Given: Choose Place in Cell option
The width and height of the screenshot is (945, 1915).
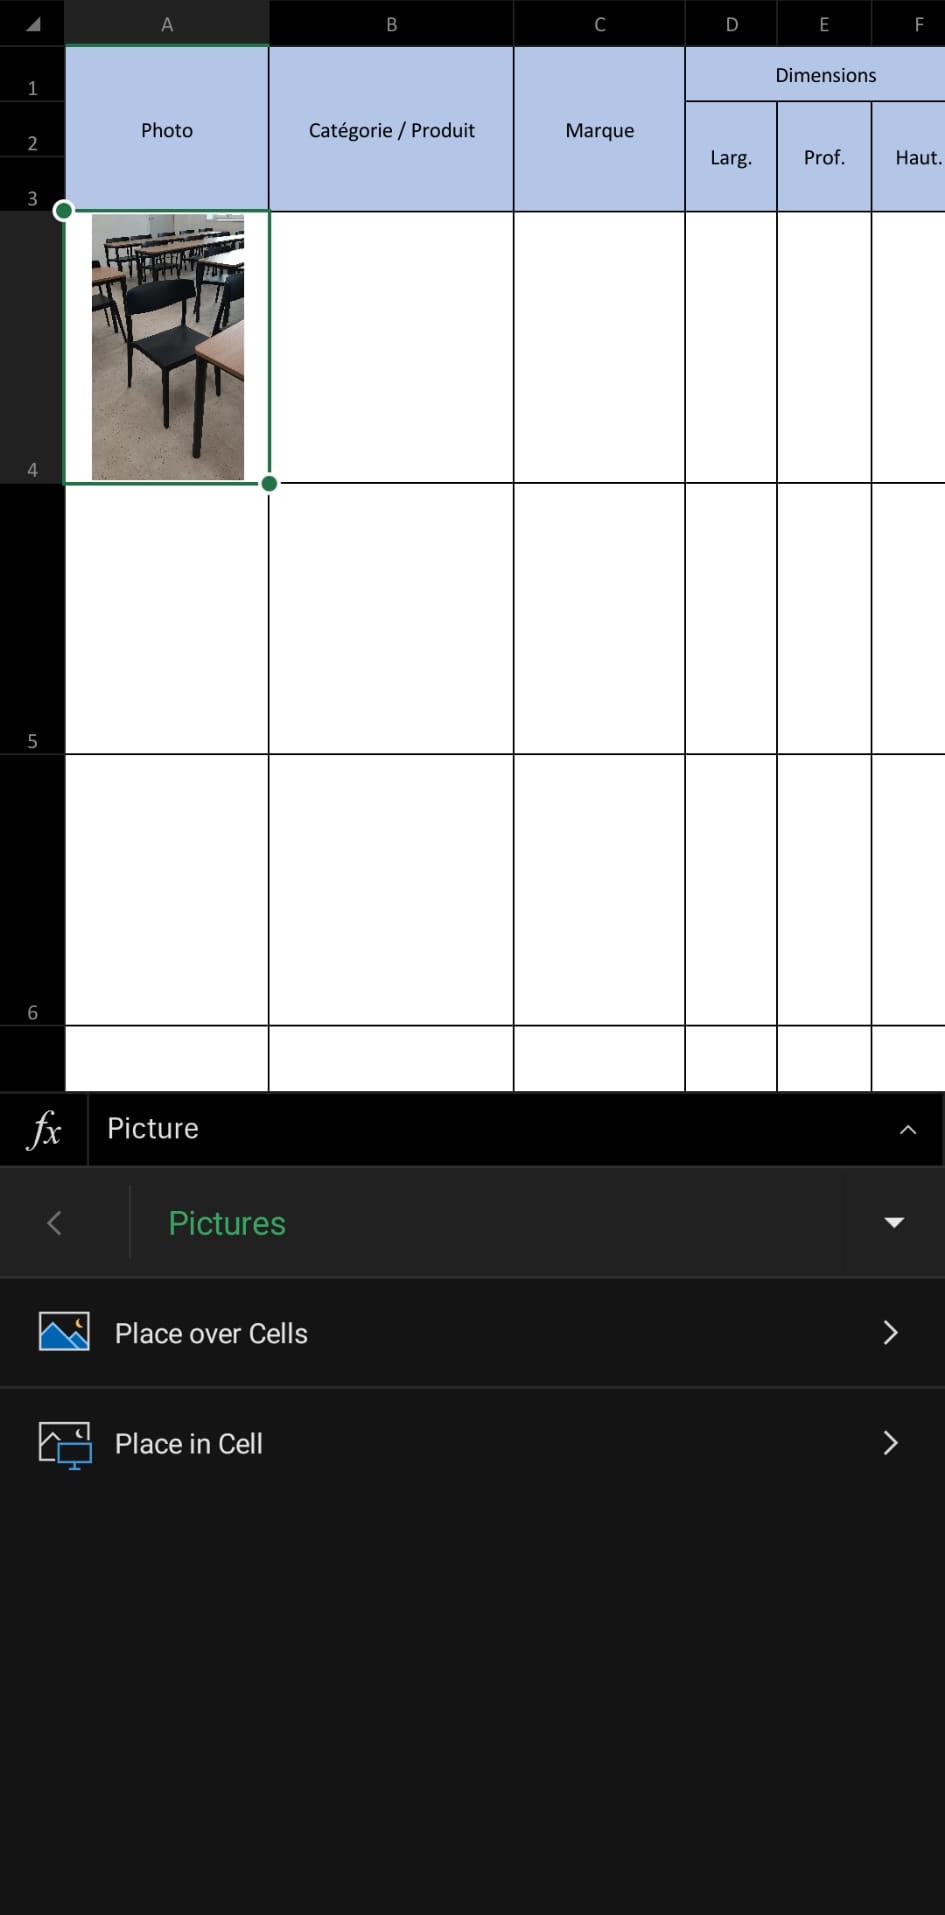Looking at the screenshot, I should tap(472, 1443).
